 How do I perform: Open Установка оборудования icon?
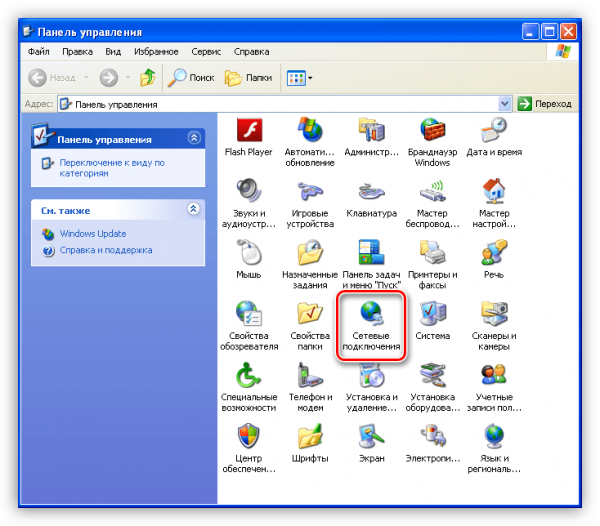click(x=432, y=375)
